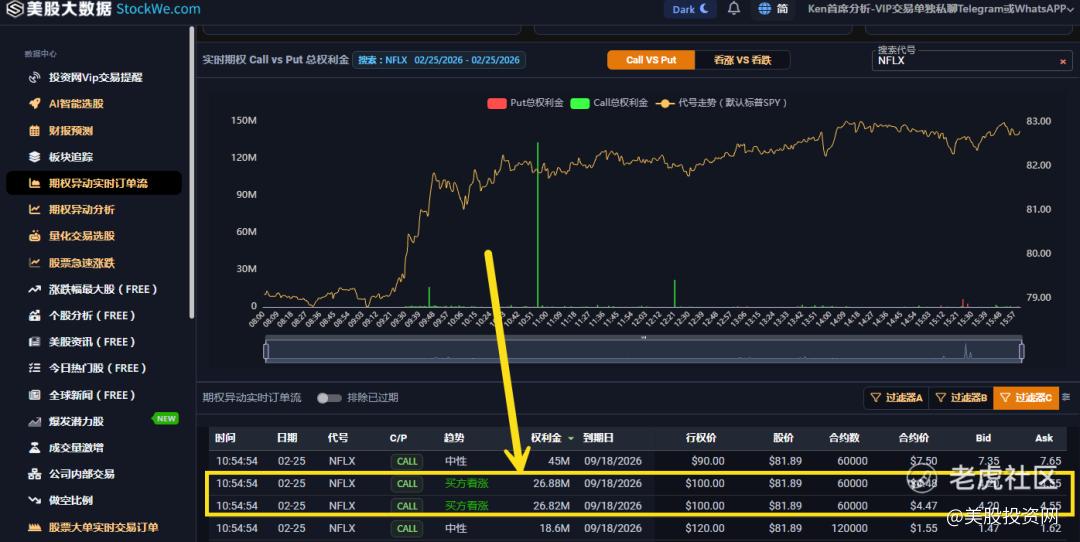Click the 18.6M premium cell
The height and width of the screenshot is (542, 1080).
point(554,528)
